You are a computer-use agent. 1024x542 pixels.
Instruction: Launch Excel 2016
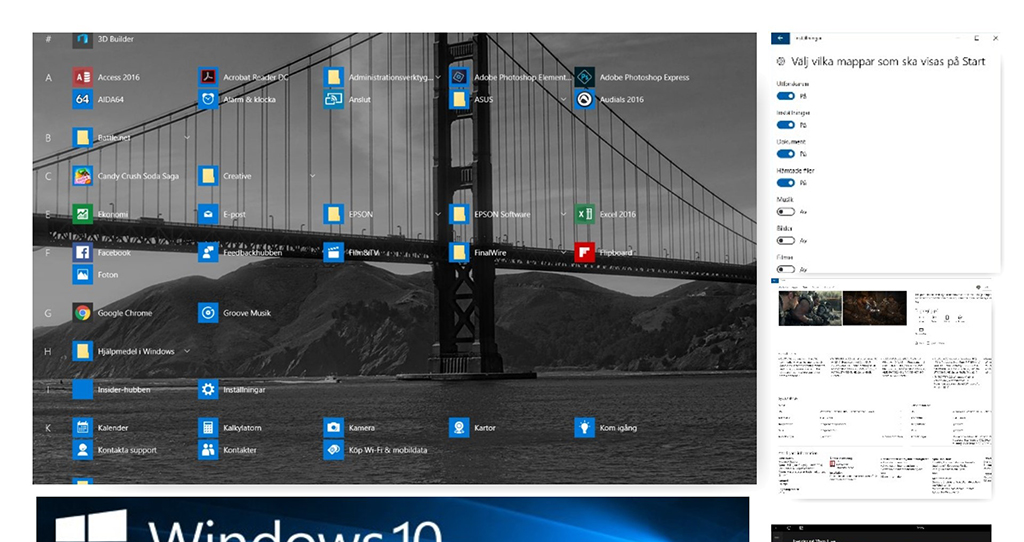click(605, 214)
